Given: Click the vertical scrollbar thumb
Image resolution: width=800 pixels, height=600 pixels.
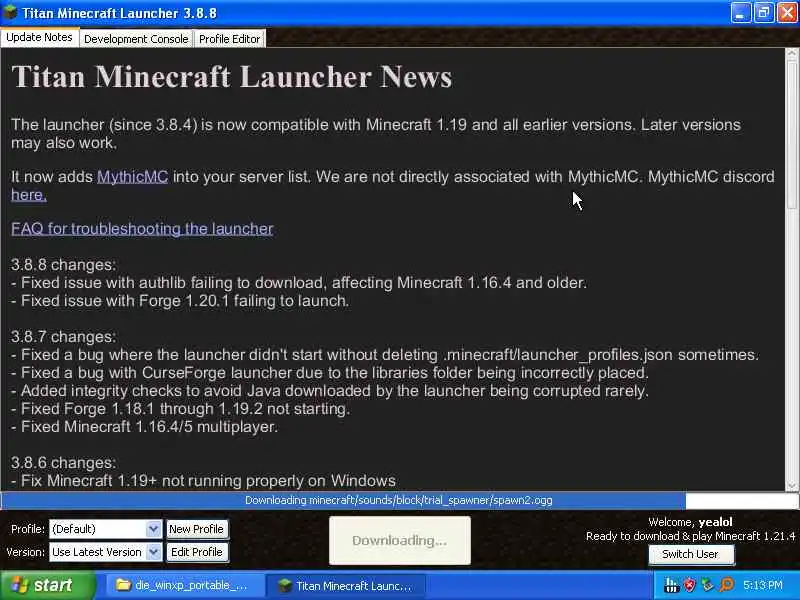Looking at the screenshot, I should pyautogui.click(x=792, y=134).
